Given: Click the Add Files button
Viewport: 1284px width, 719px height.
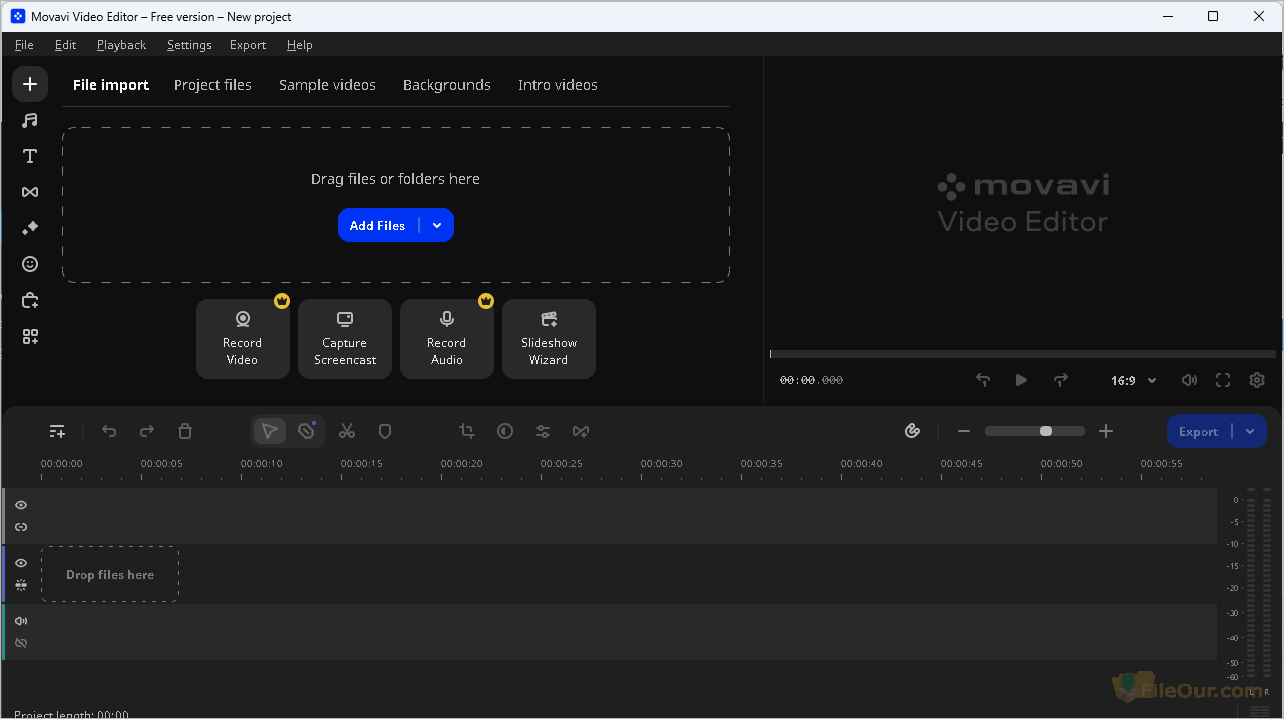Looking at the screenshot, I should click(x=377, y=225).
